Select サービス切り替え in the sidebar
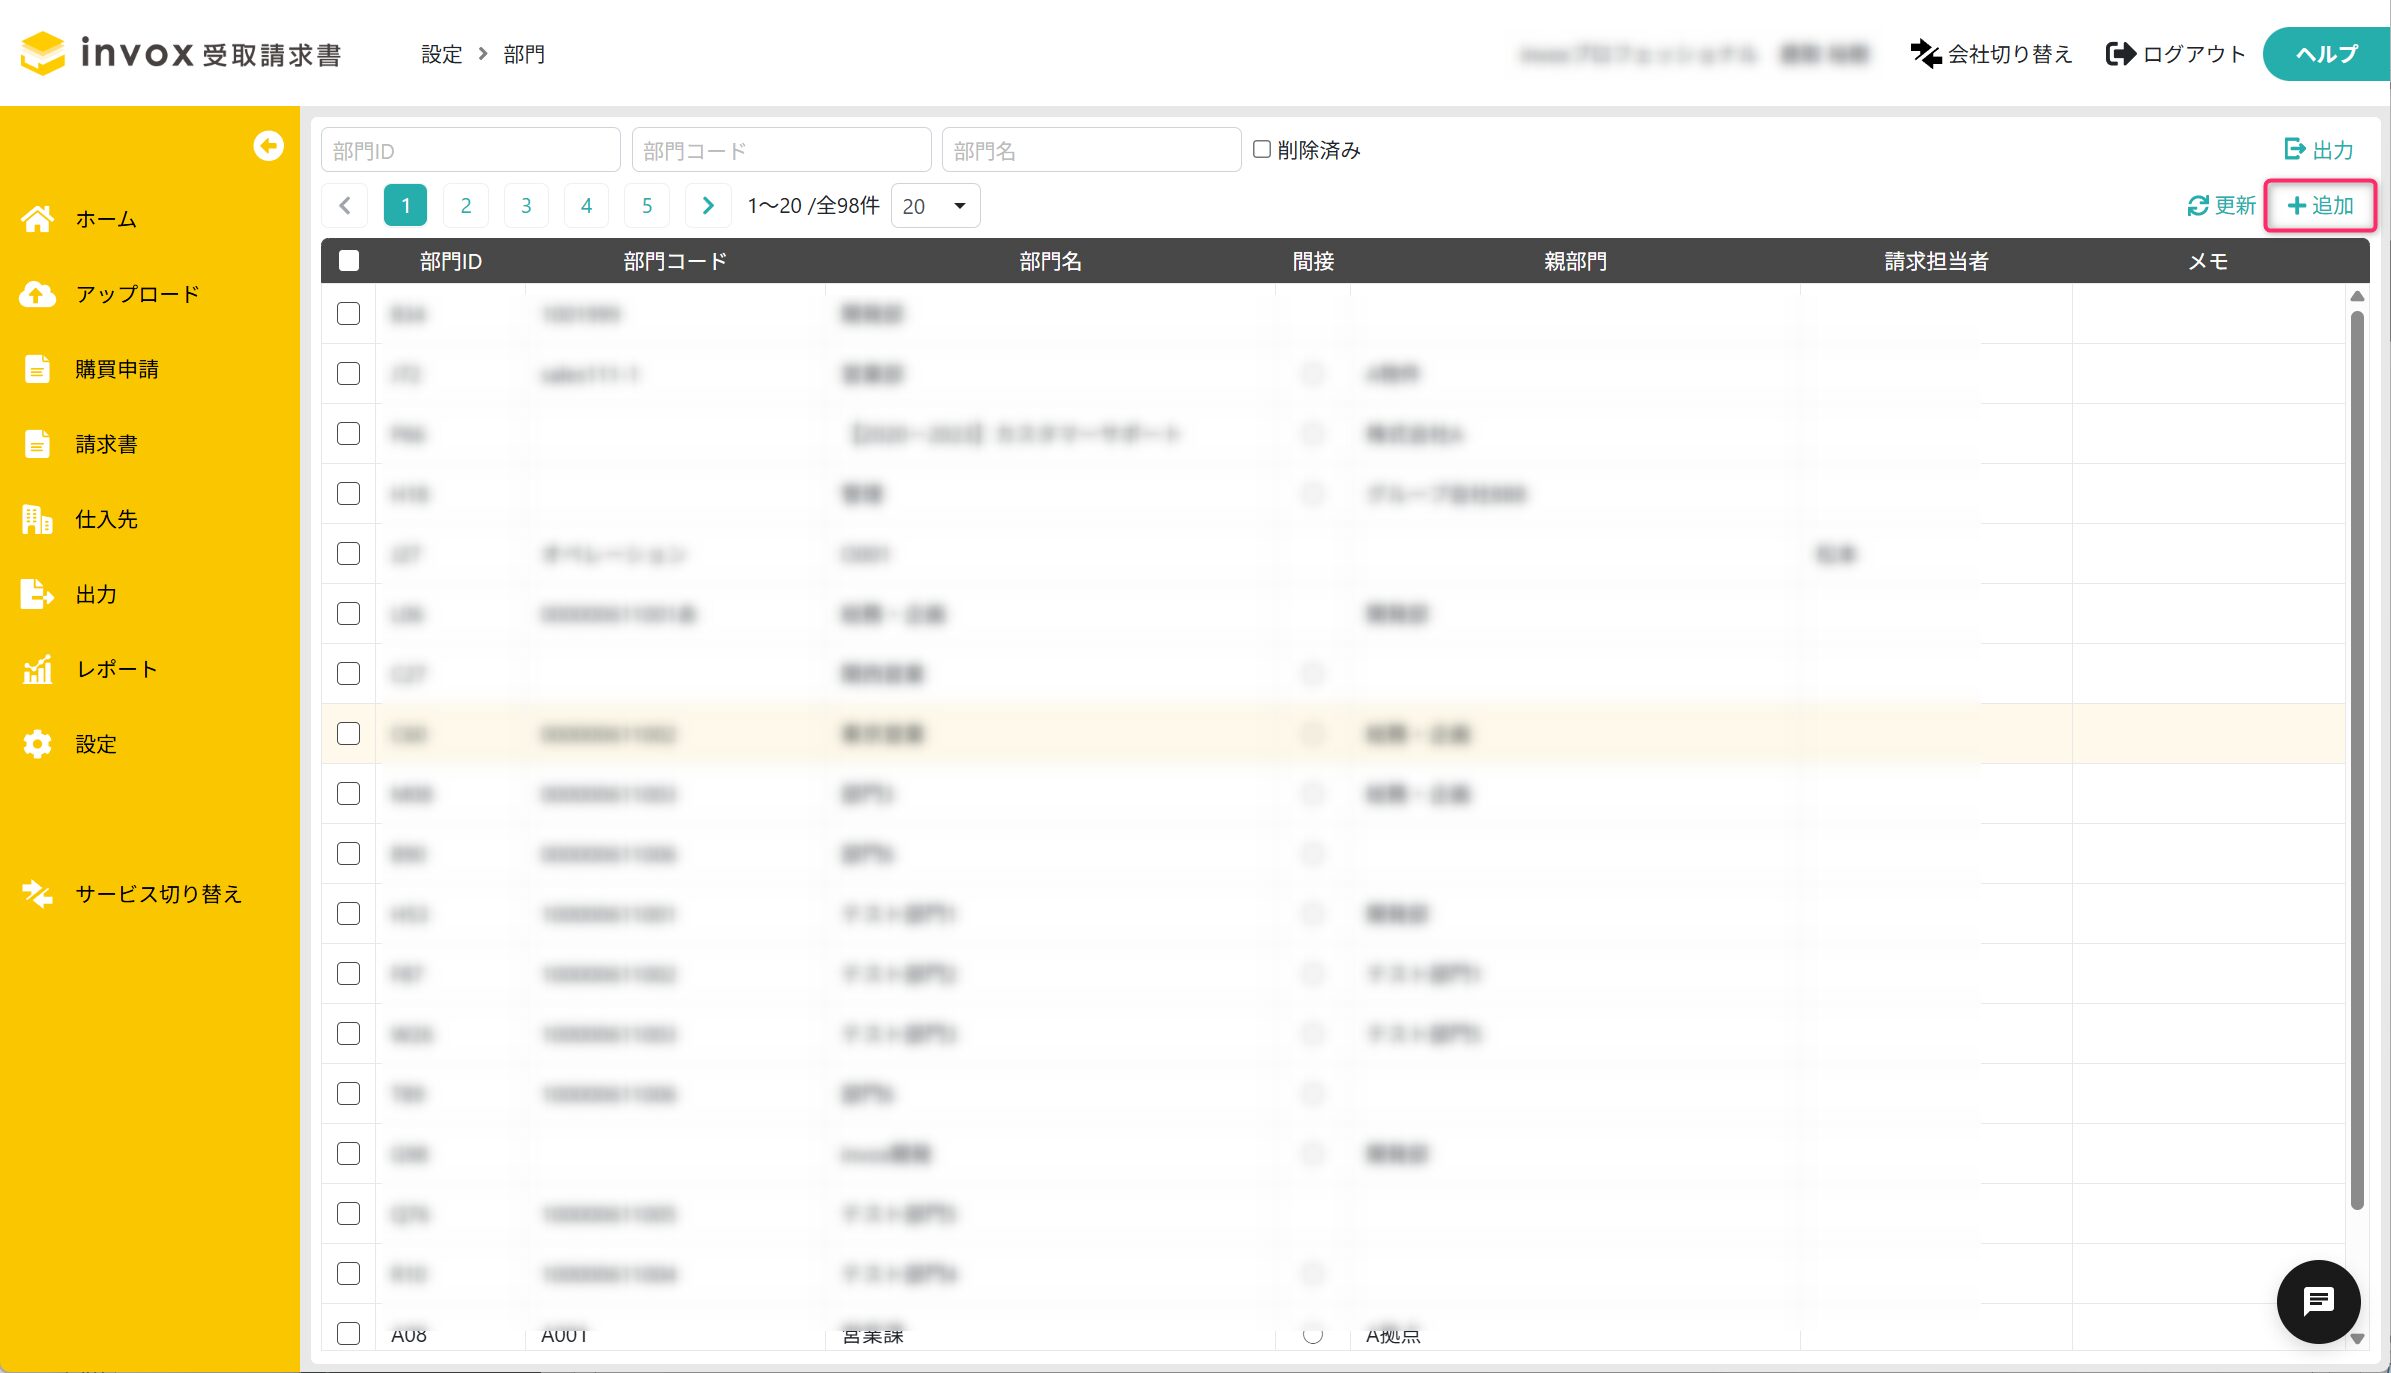 pos(158,894)
